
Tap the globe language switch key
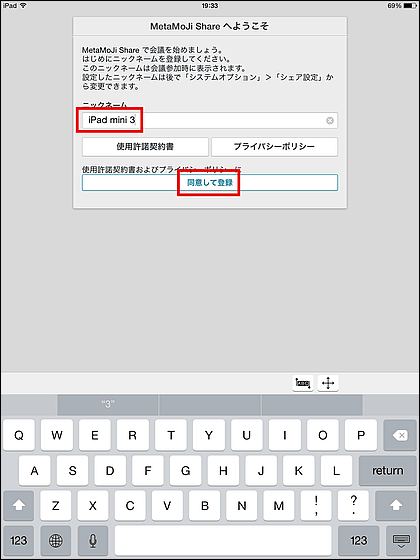(56, 540)
